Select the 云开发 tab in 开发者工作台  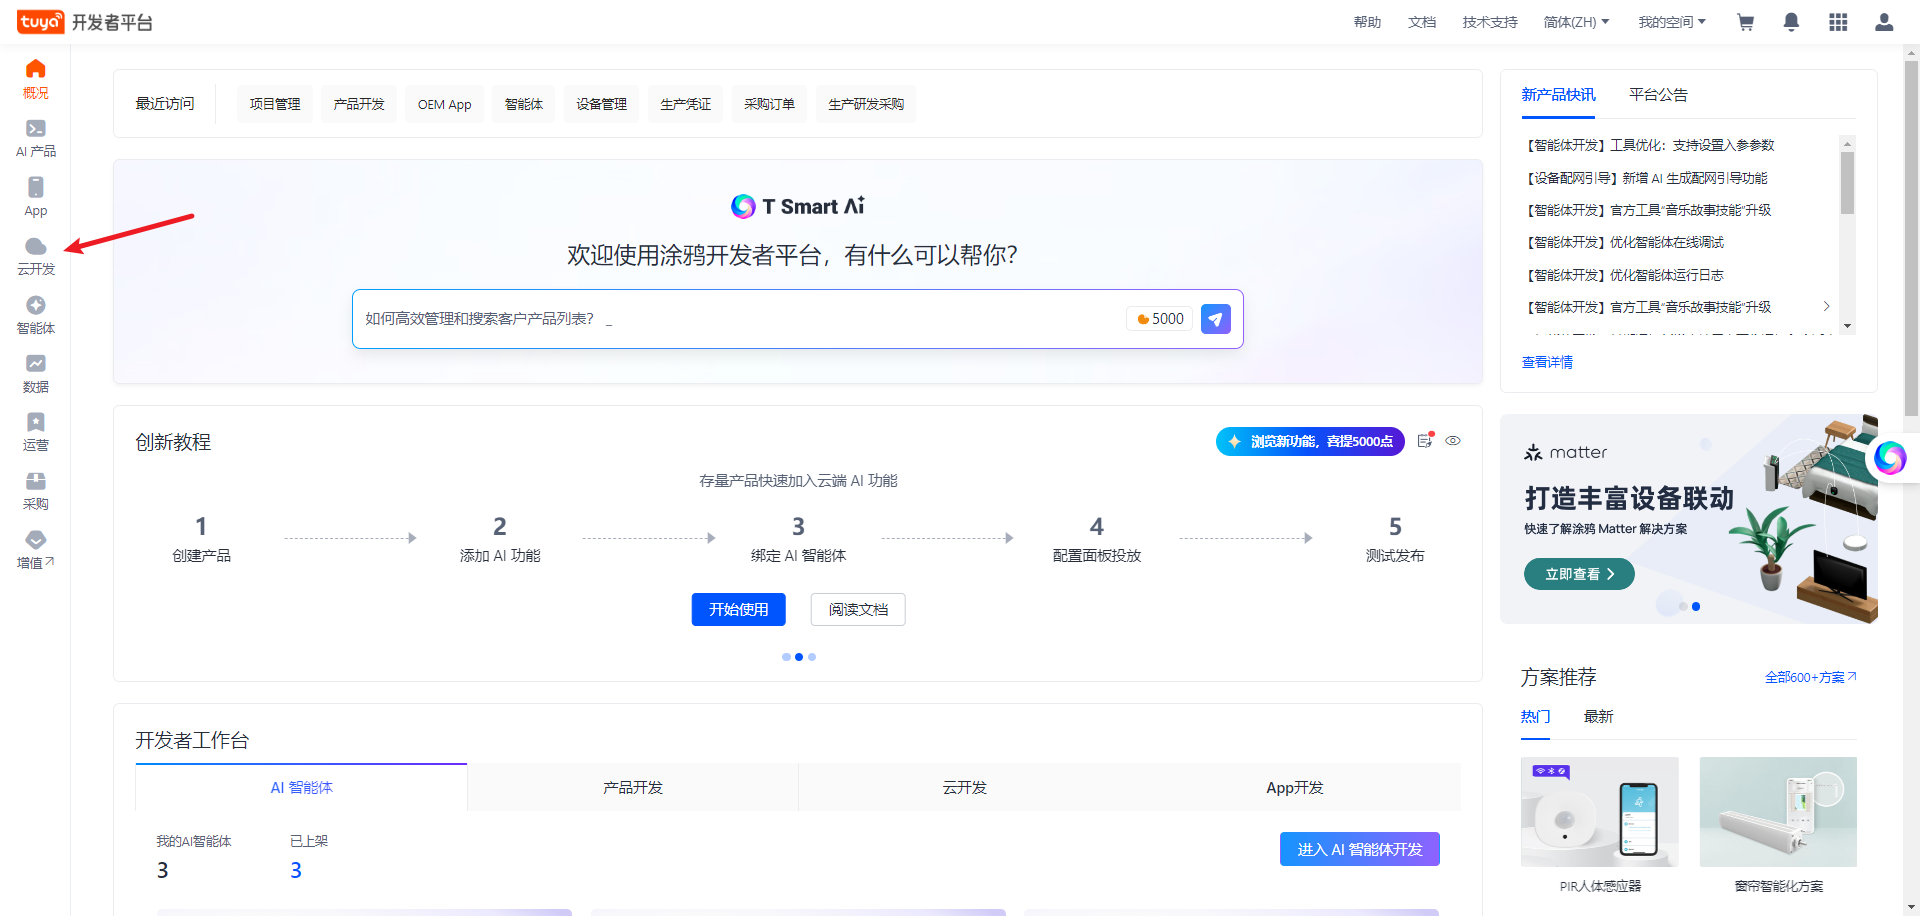point(964,788)
